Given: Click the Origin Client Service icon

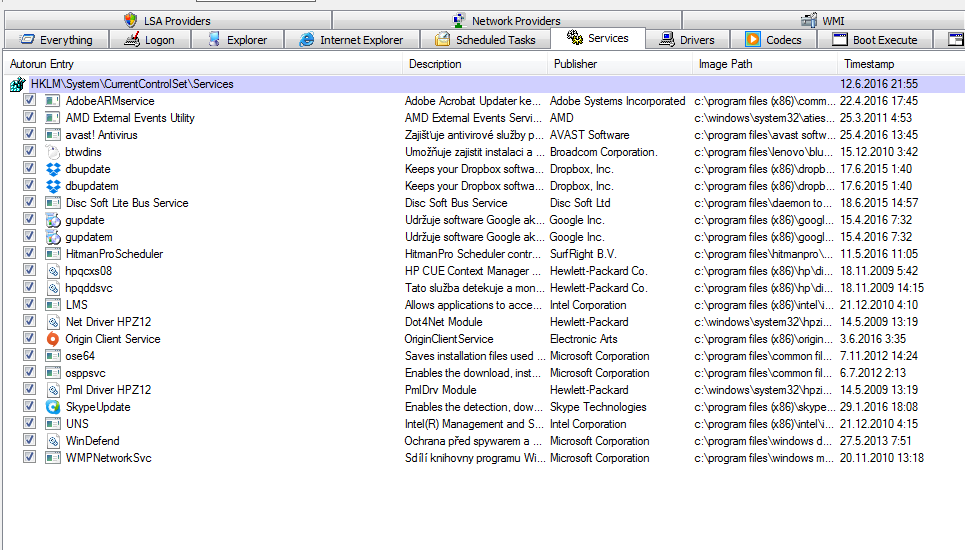Looking at the screenshot, I should point(53,339).
